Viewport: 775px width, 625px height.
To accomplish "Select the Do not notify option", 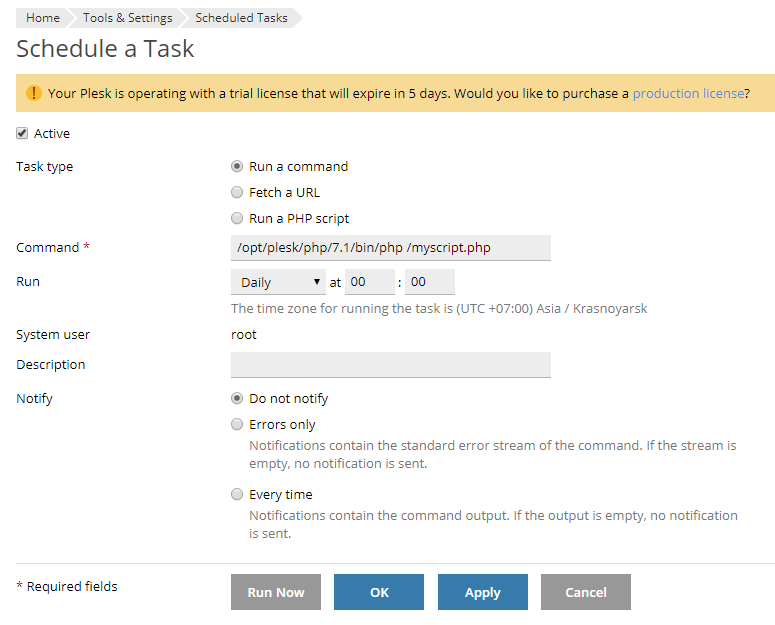I will pyautogui.click(x=237, y=398).
